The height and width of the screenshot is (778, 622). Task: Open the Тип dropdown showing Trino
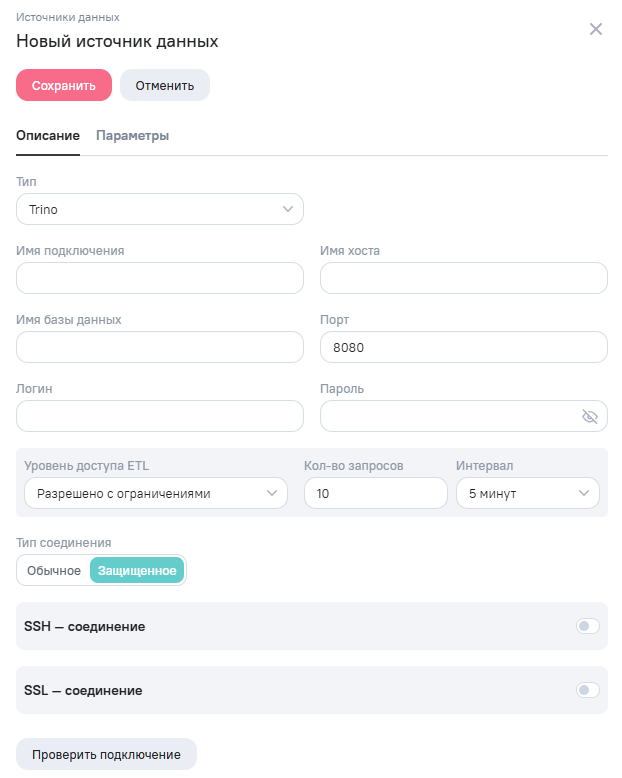point(160,209)
